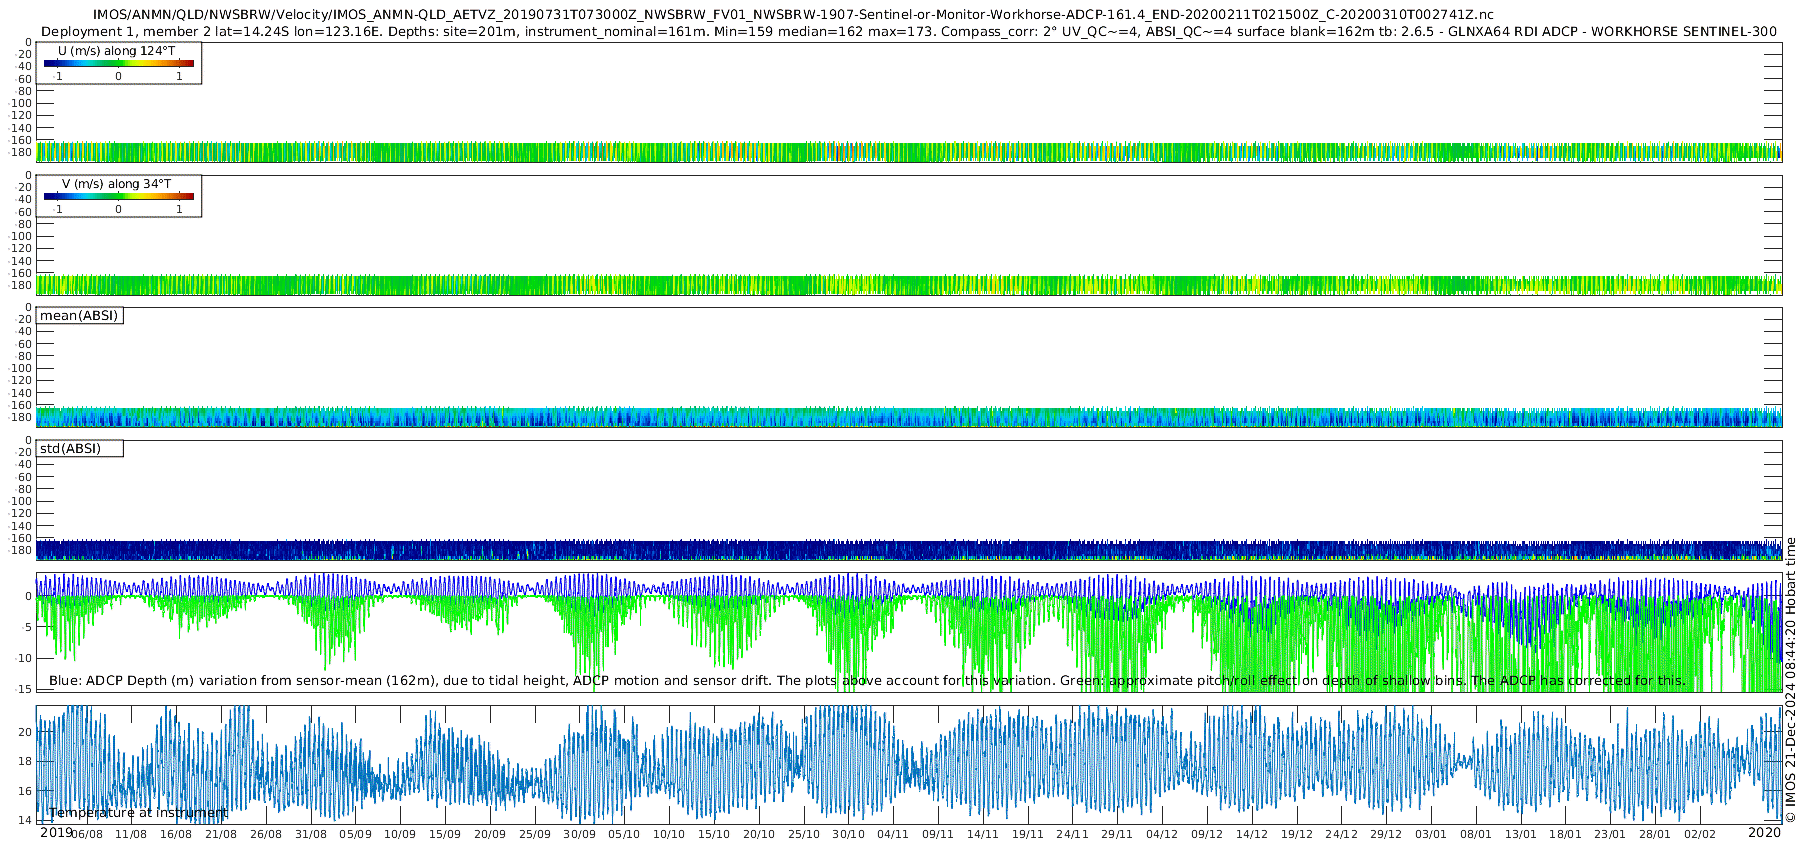Click the 14/12 date tick label

[x=1252, y=834]
